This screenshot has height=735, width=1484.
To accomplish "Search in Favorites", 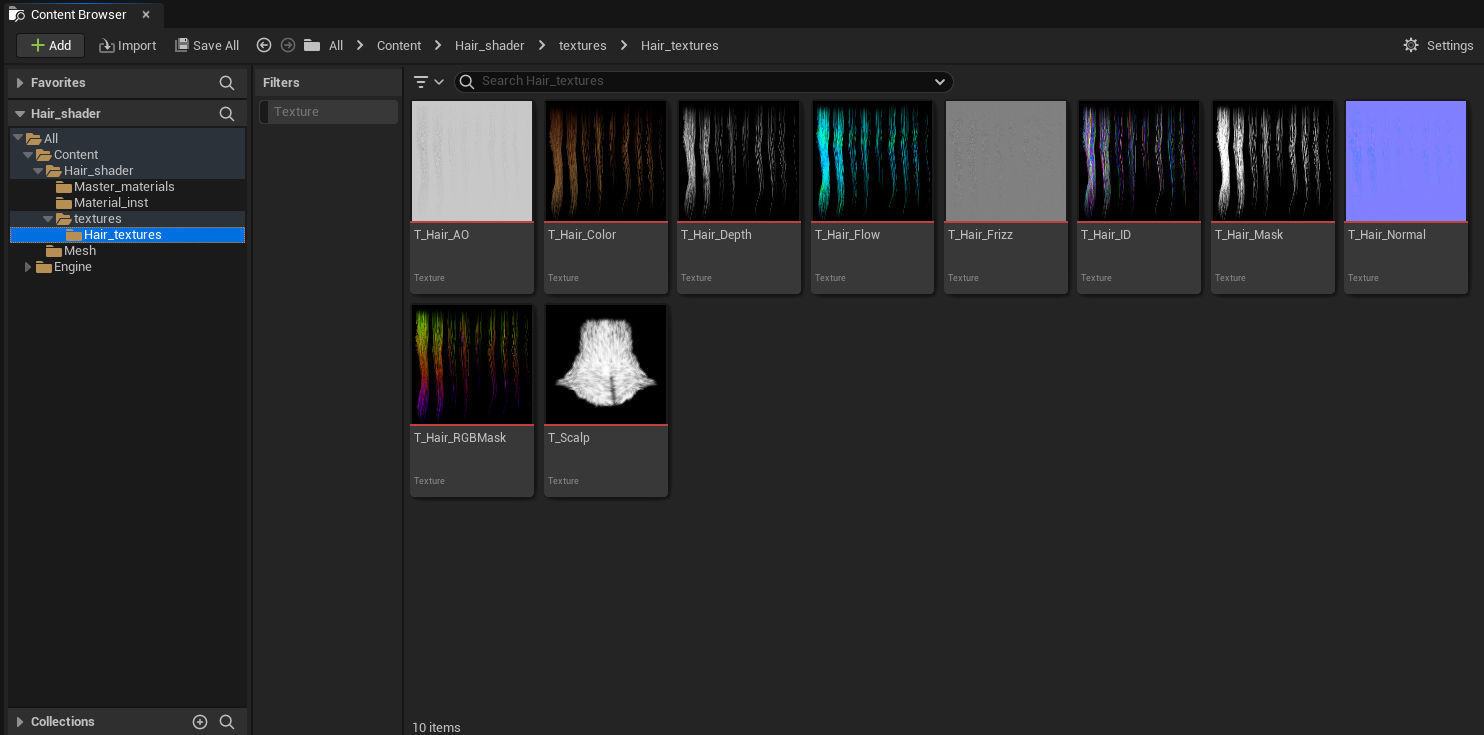I will [x=227, y=83].
